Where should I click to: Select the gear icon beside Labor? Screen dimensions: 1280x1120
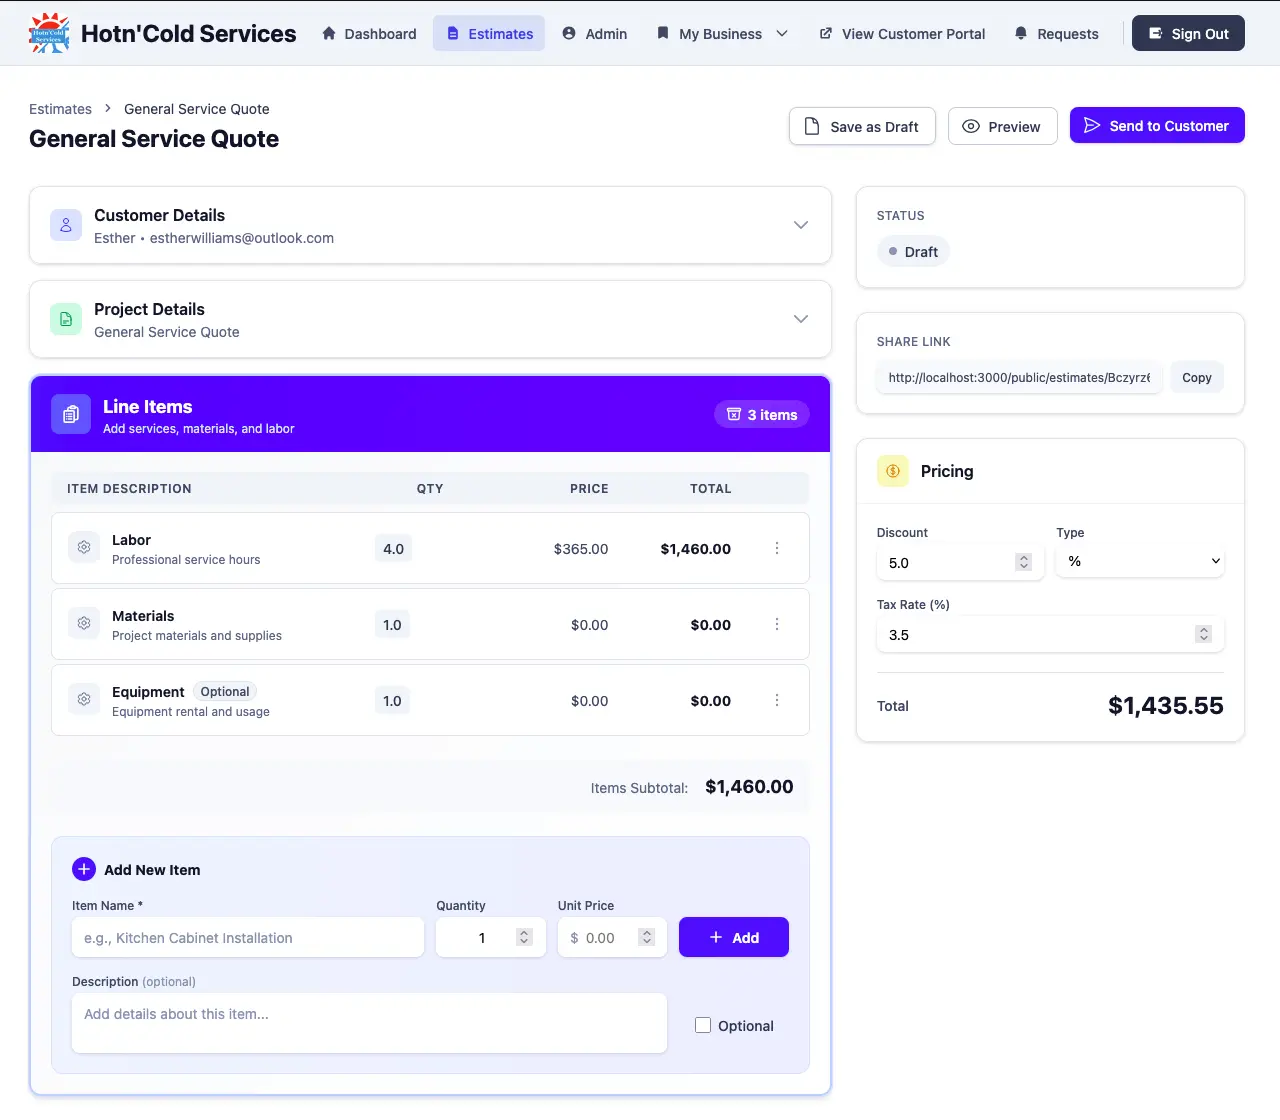[x=83, y=547]
